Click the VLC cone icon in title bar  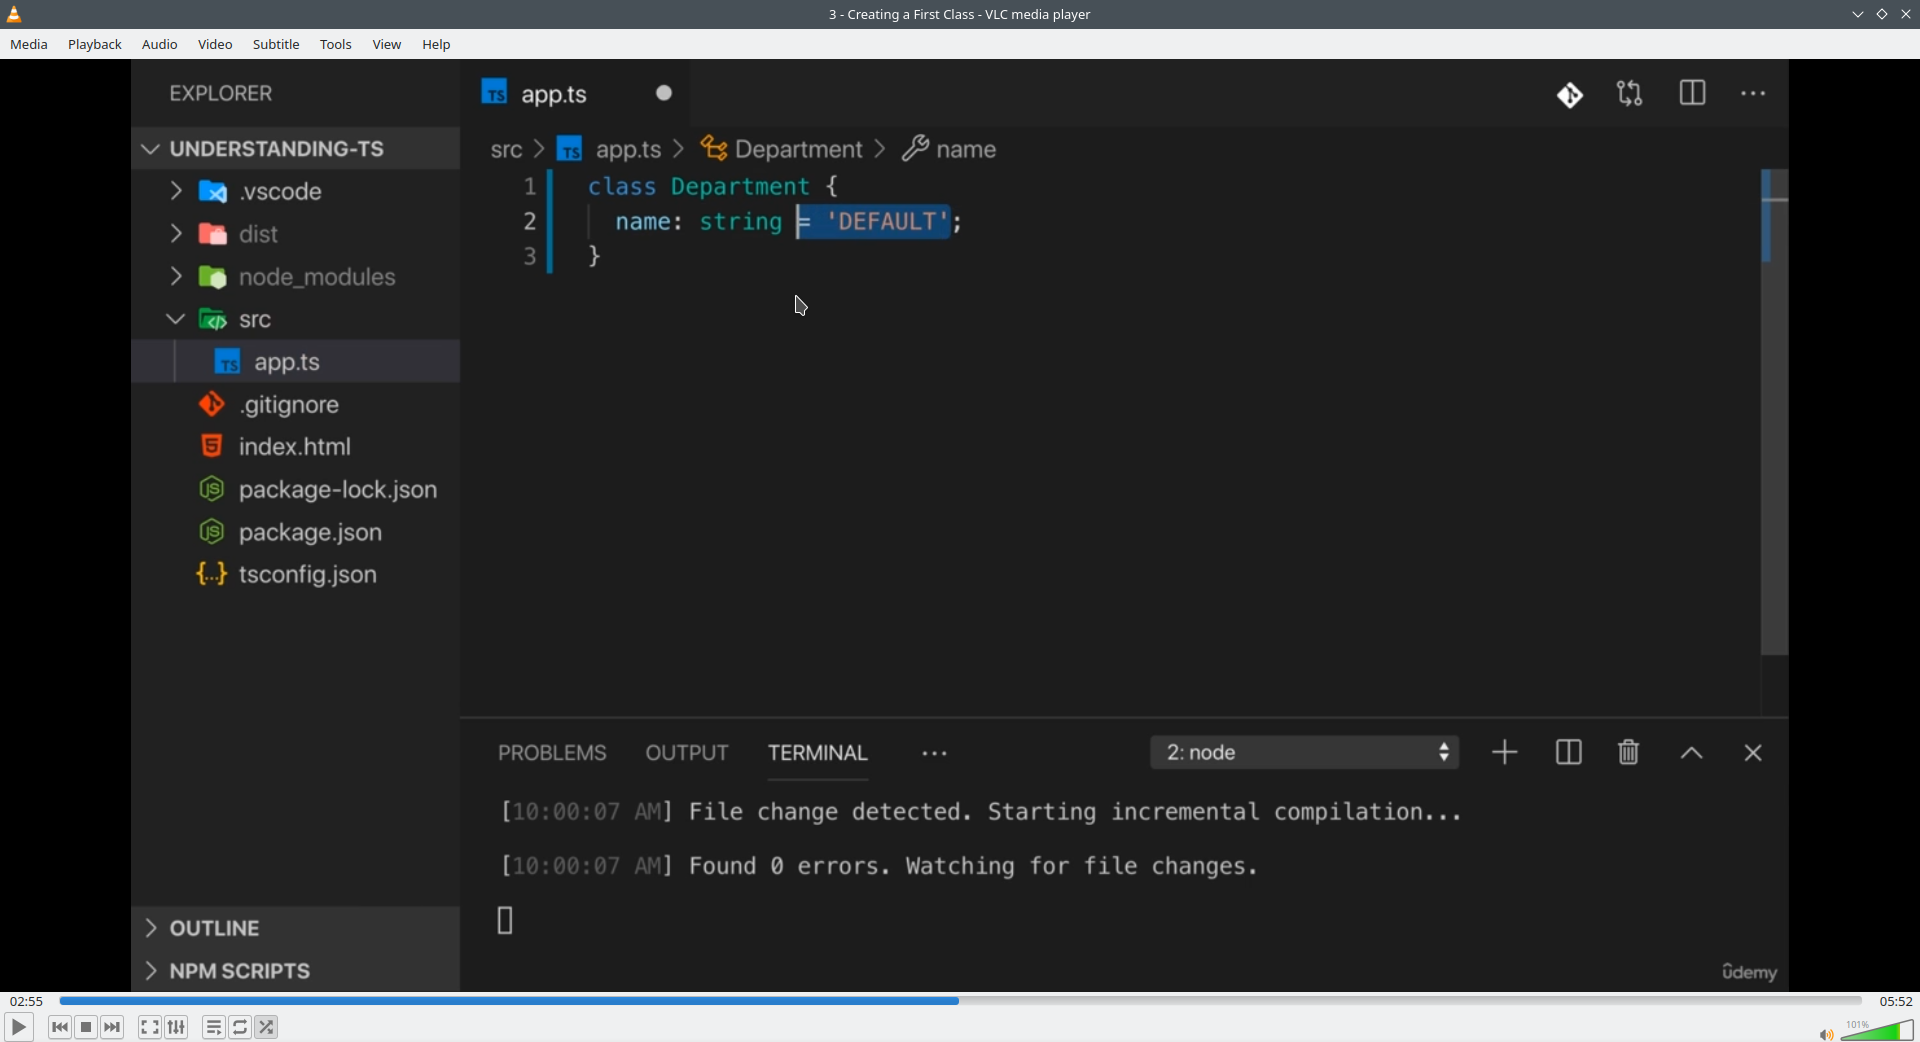point(15,14)
